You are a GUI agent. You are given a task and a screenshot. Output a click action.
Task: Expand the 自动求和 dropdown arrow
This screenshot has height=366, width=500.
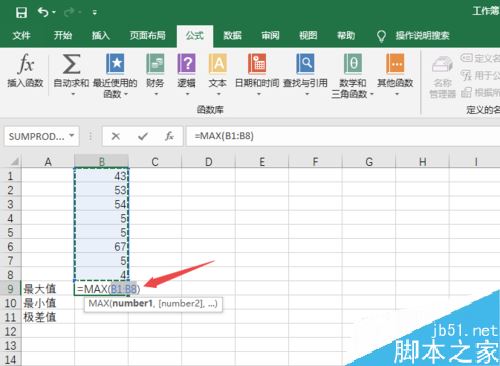tap(73, 94)
